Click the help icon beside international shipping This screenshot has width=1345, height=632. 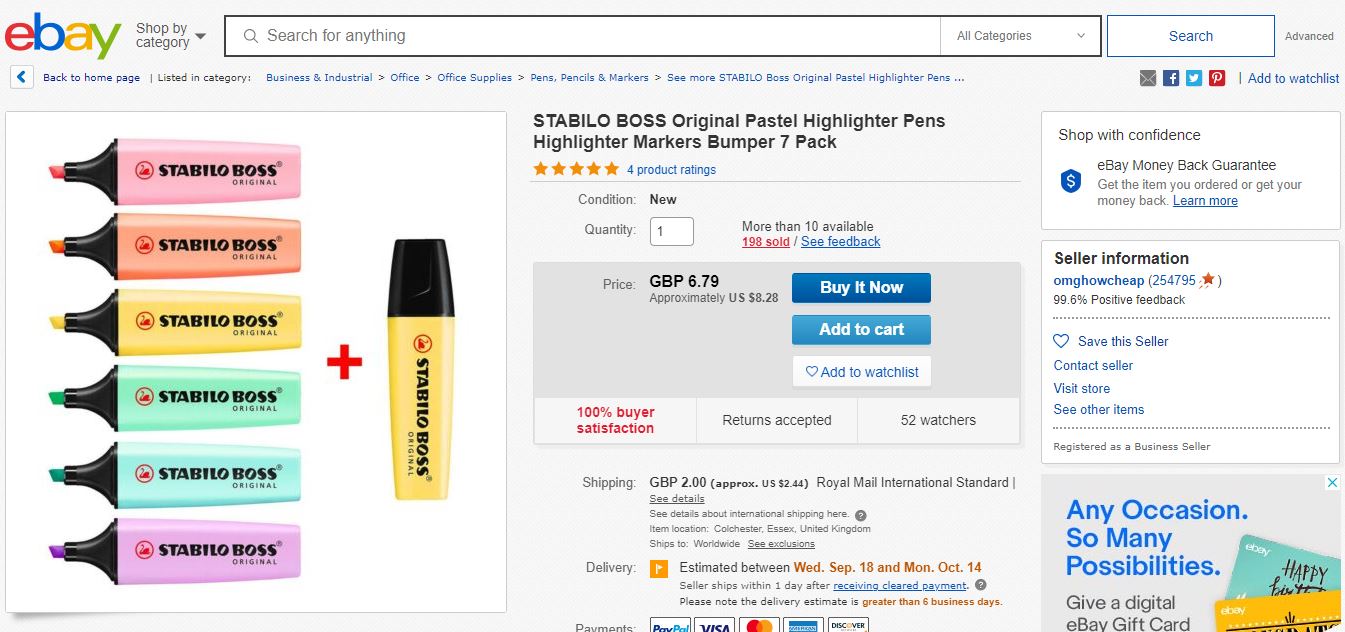(x=861, y=515)
